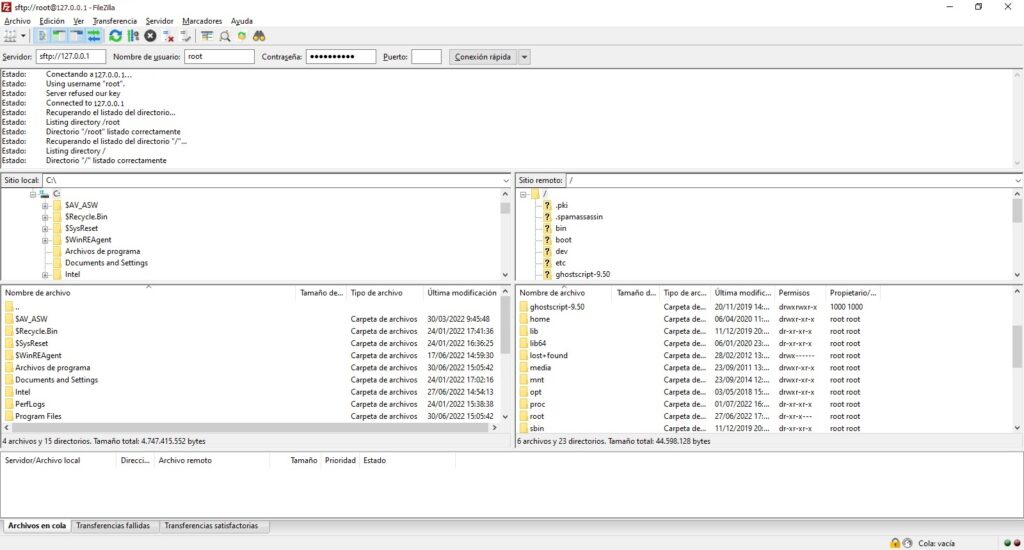The height and width of the screenshot is (550, 1024).
Task: Expand the $Recycle.Bin tree folder
Action: (45, 217)
